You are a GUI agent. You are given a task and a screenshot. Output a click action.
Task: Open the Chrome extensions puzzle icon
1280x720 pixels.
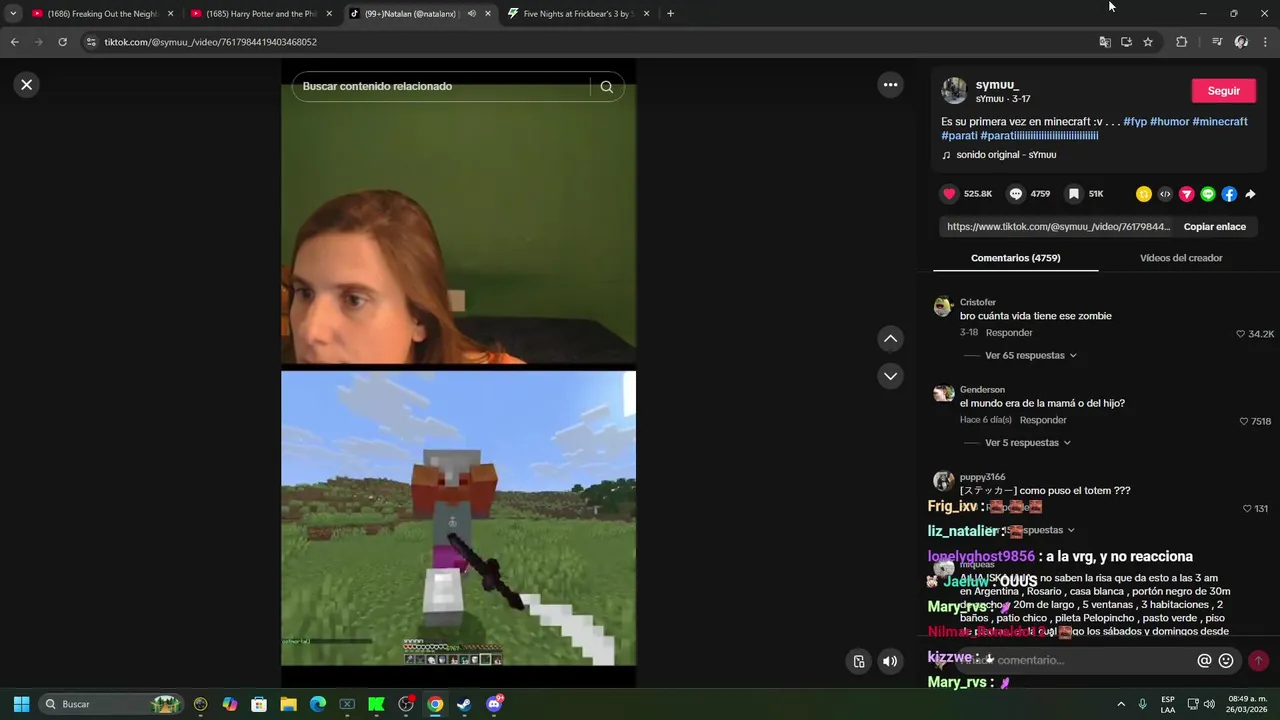pos(1181,42)
